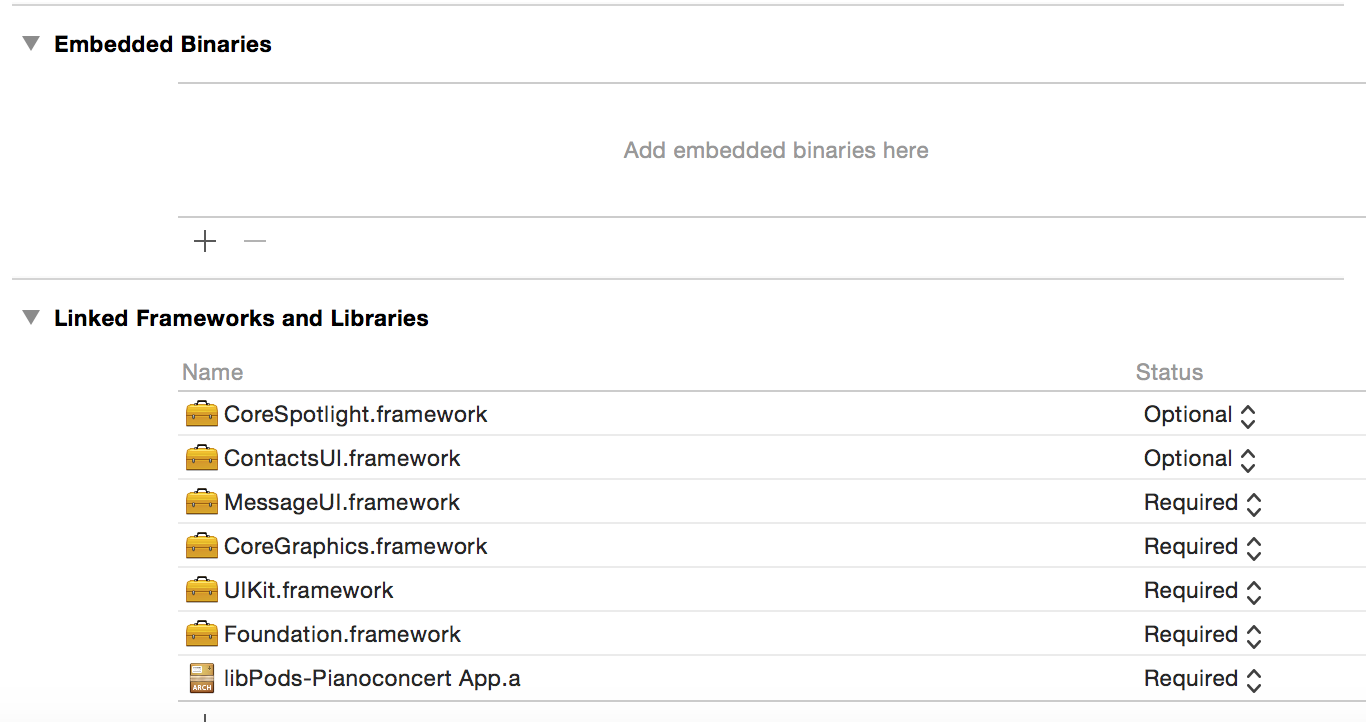
Task: Open status popup for libPods-Pianoconcert App.a
Action: tap(1202, 679)
